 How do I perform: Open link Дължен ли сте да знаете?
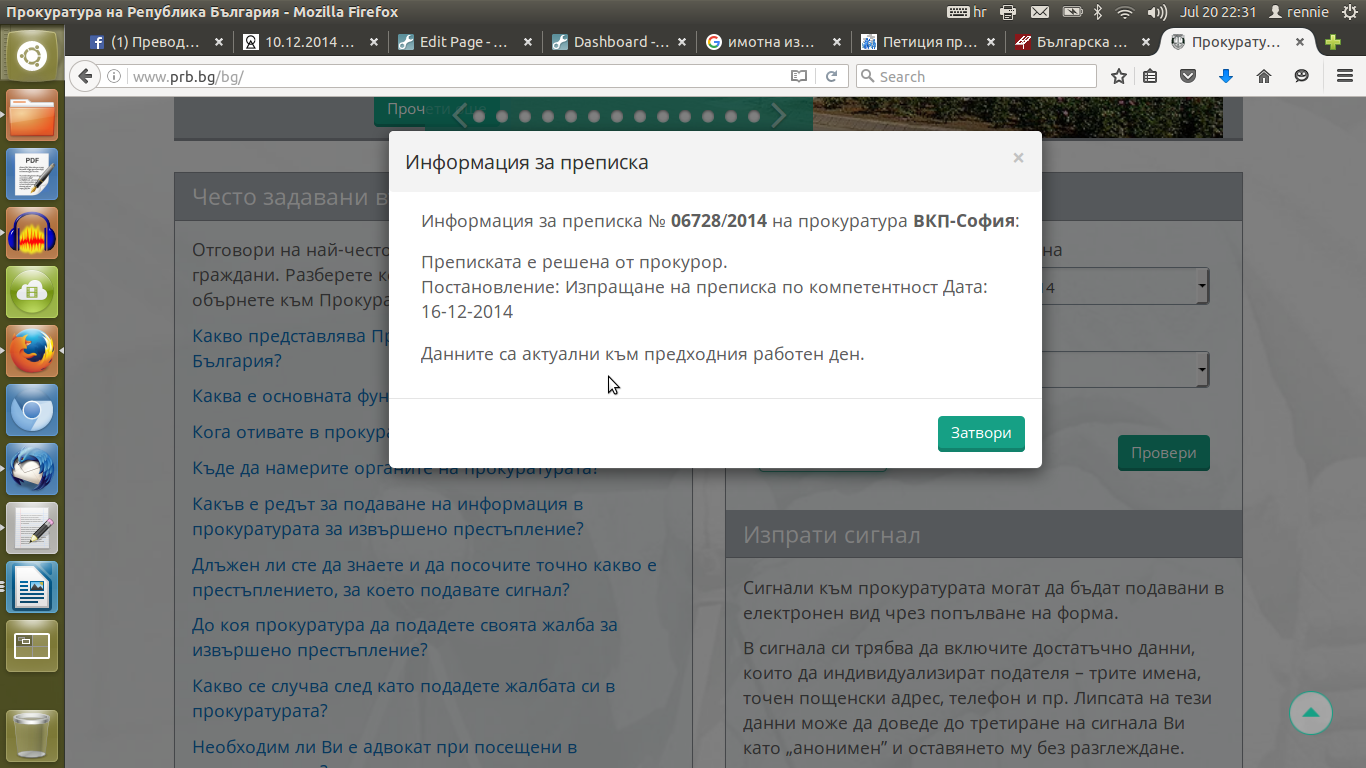pos(424,577)
